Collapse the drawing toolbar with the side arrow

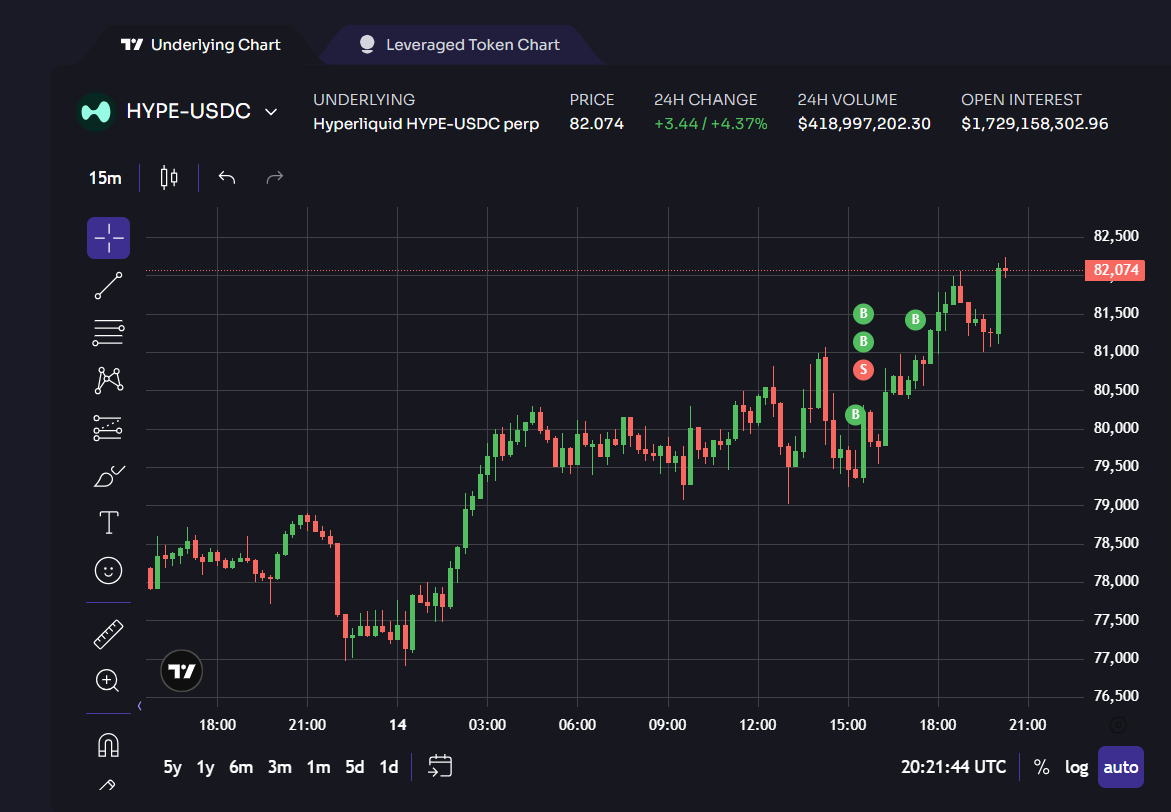click(140, 705)
